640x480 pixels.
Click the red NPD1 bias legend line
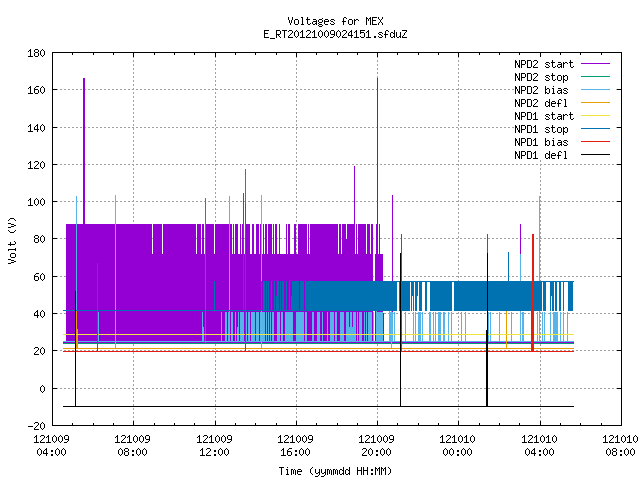click(x=595, y=142)
